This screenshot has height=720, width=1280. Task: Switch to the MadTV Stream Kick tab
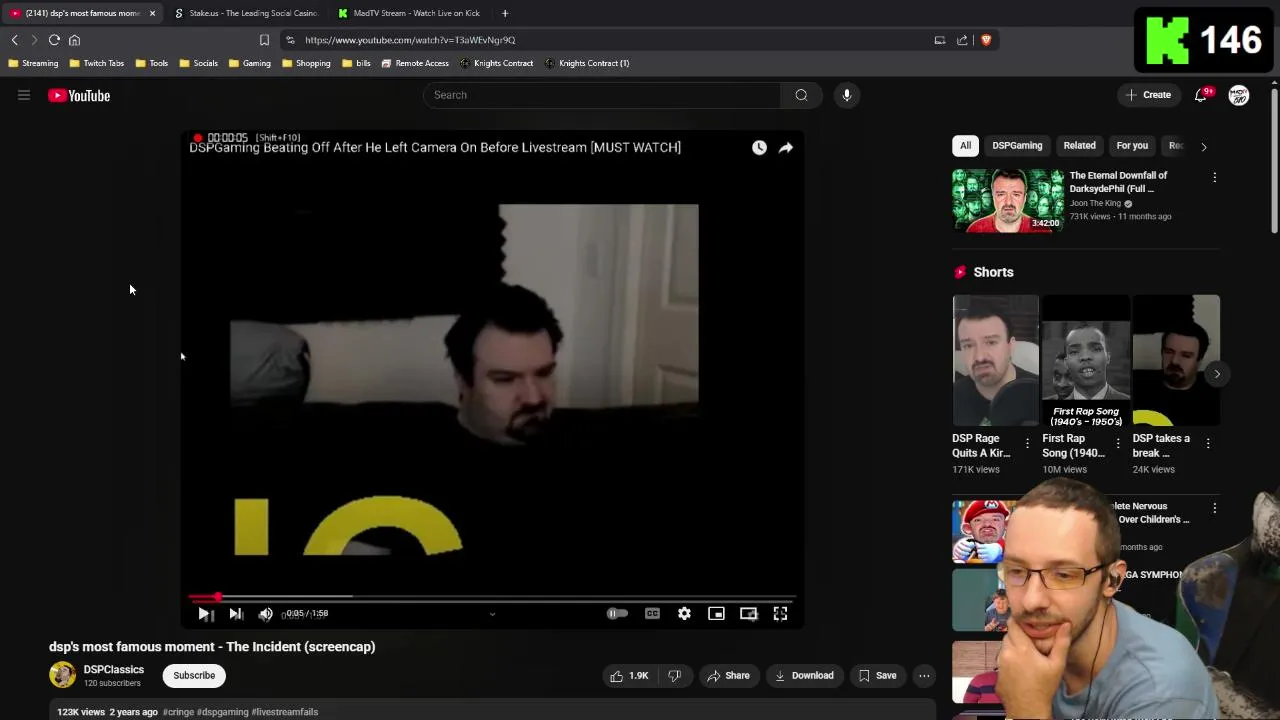(410, 13)
